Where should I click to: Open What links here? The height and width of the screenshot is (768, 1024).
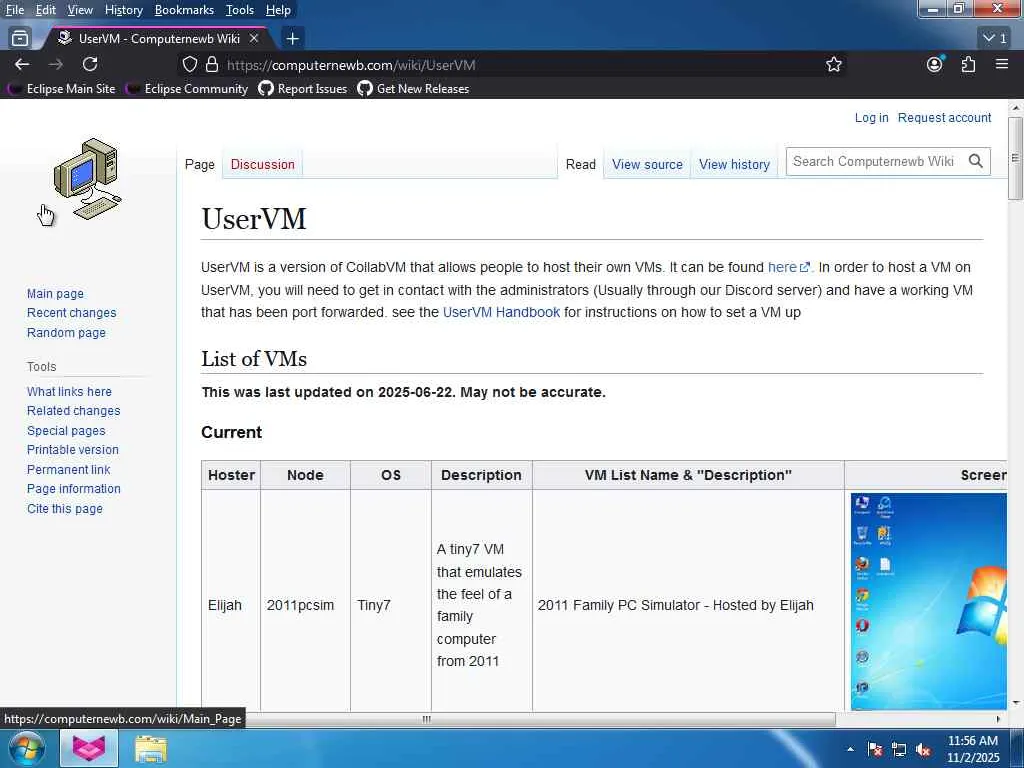click(69, 391)
